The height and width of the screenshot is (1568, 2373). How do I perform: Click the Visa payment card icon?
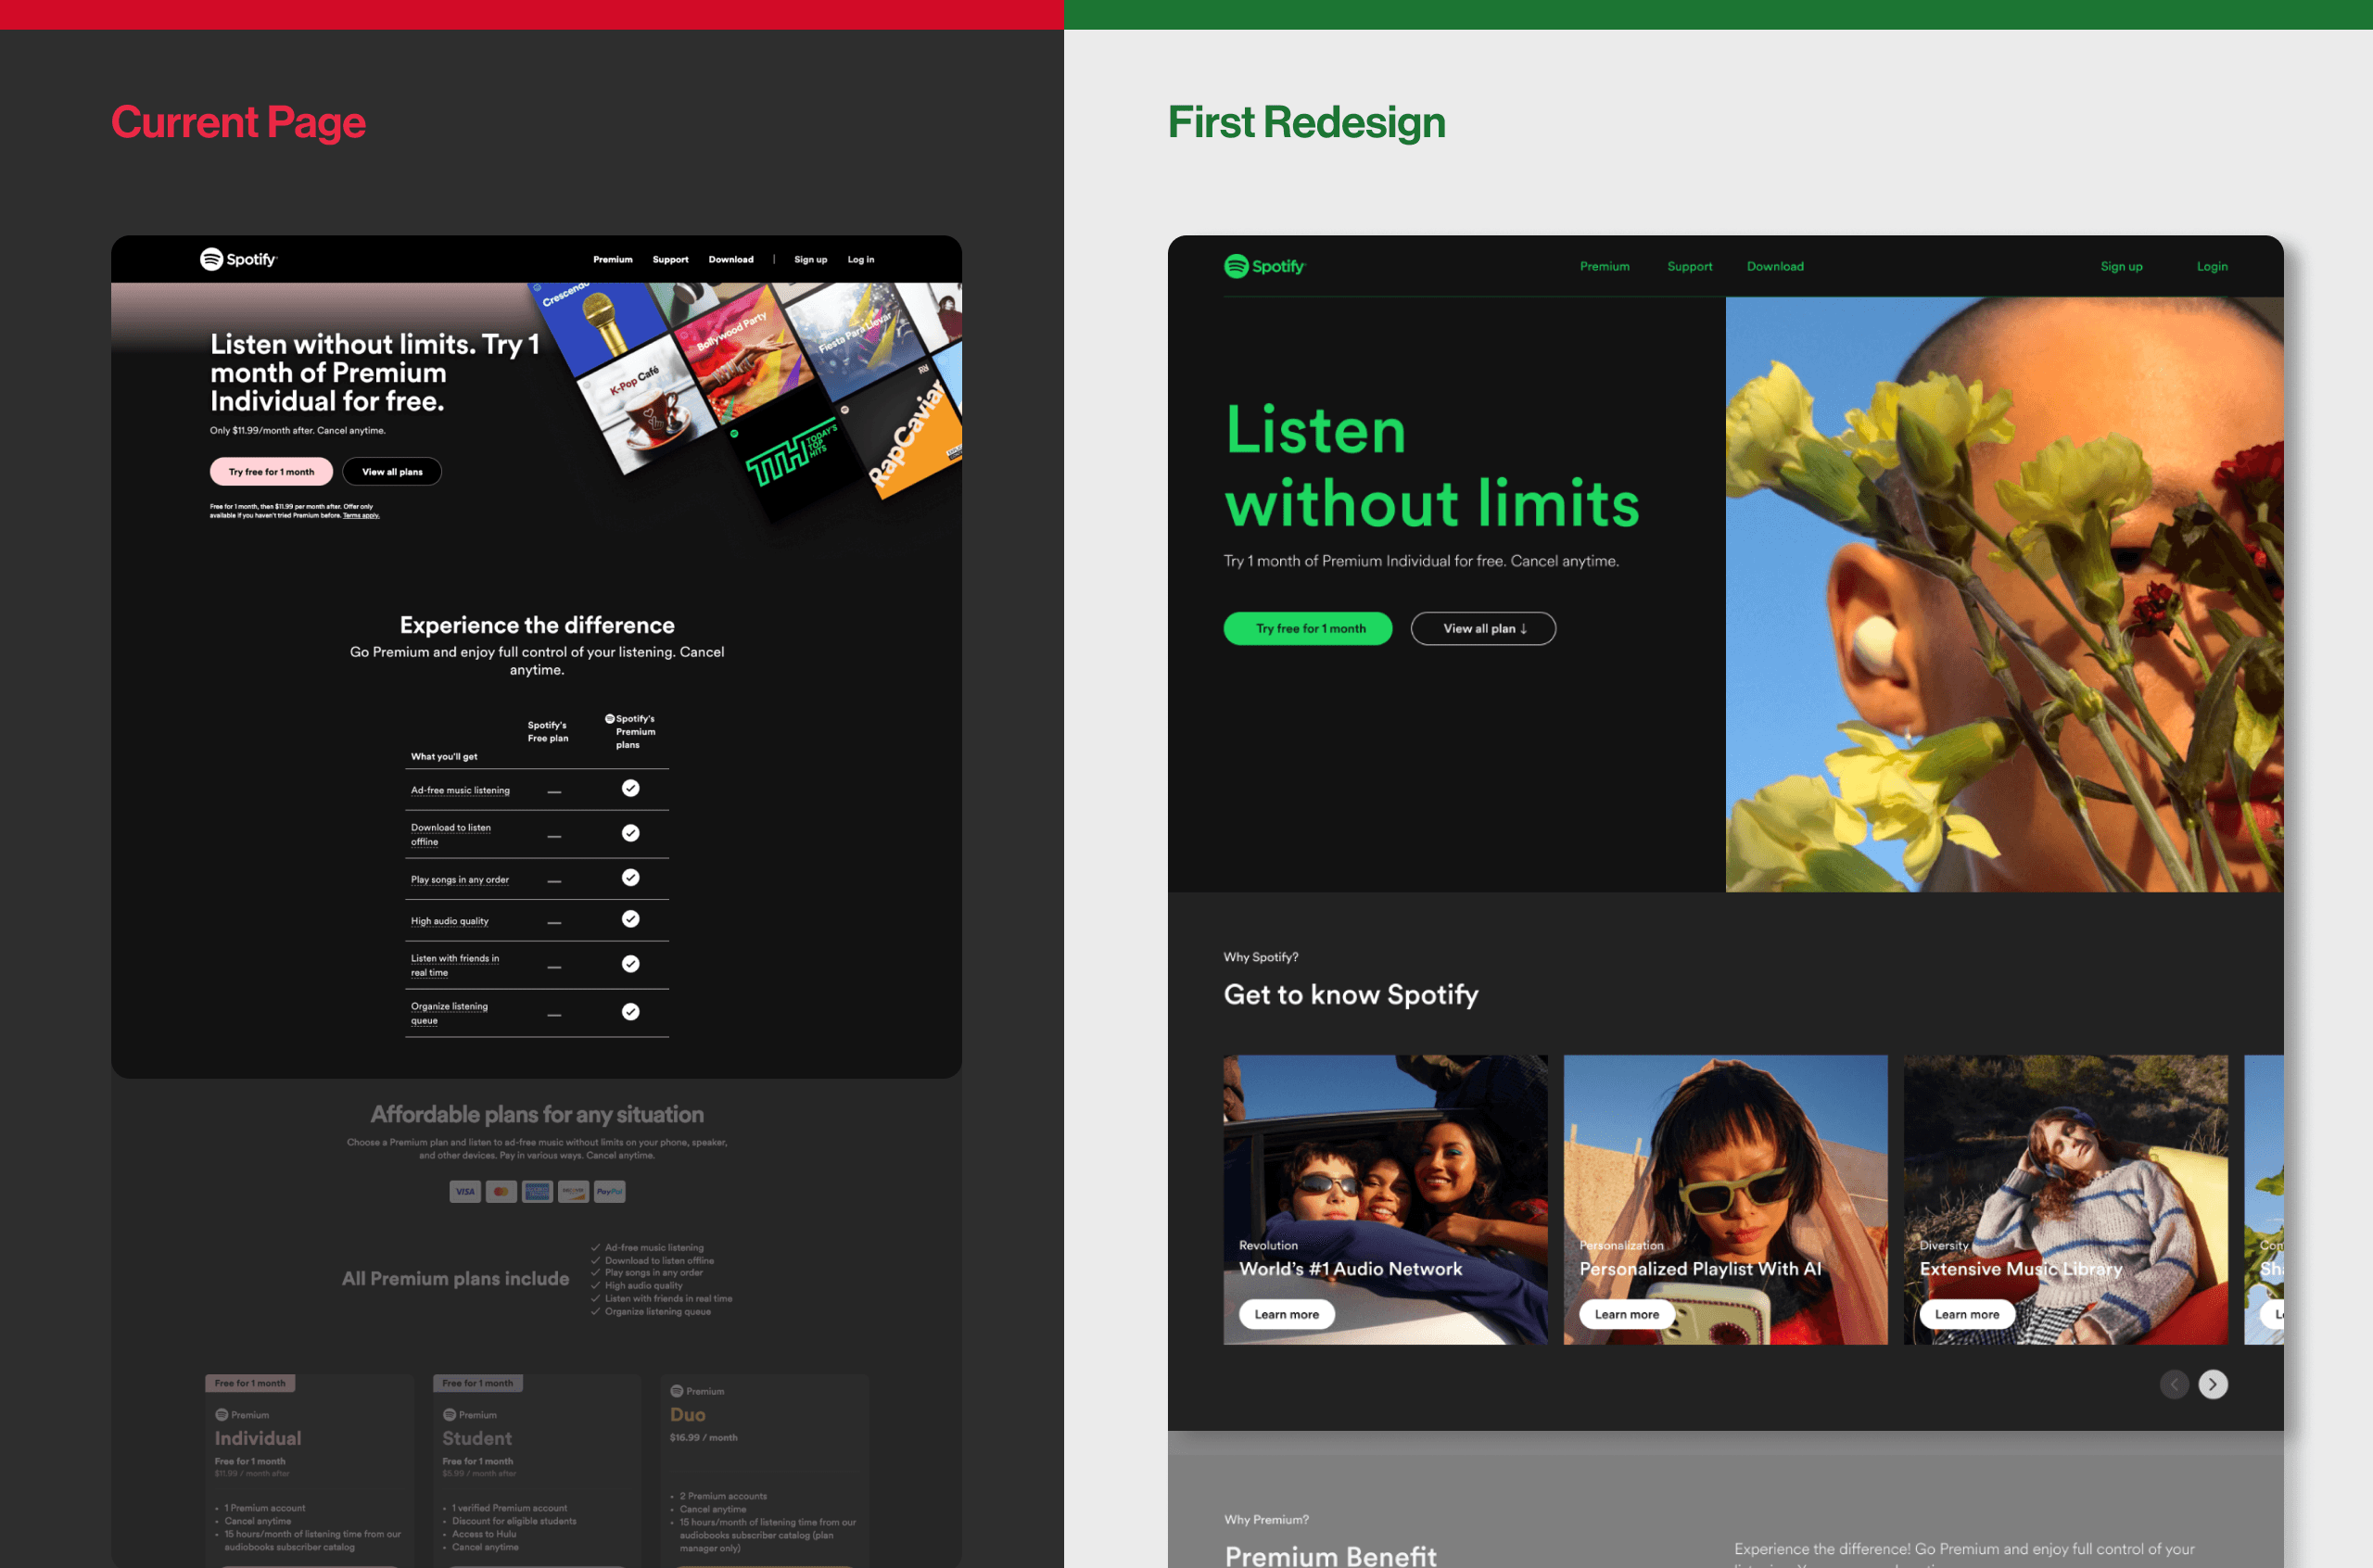pos(465,1191)
